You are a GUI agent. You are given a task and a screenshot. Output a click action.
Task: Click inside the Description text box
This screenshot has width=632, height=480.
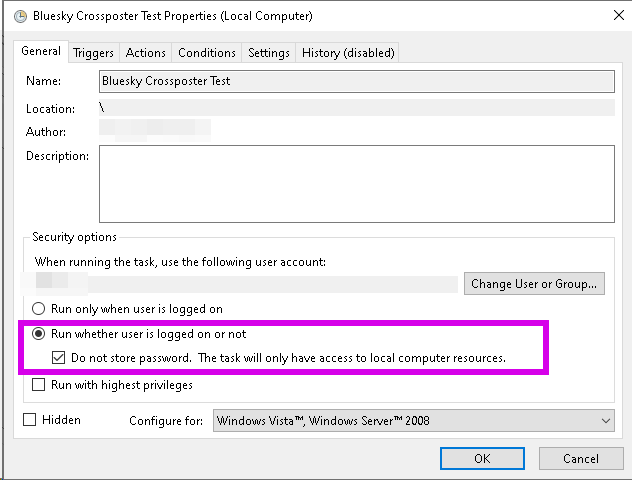(356, 181)
